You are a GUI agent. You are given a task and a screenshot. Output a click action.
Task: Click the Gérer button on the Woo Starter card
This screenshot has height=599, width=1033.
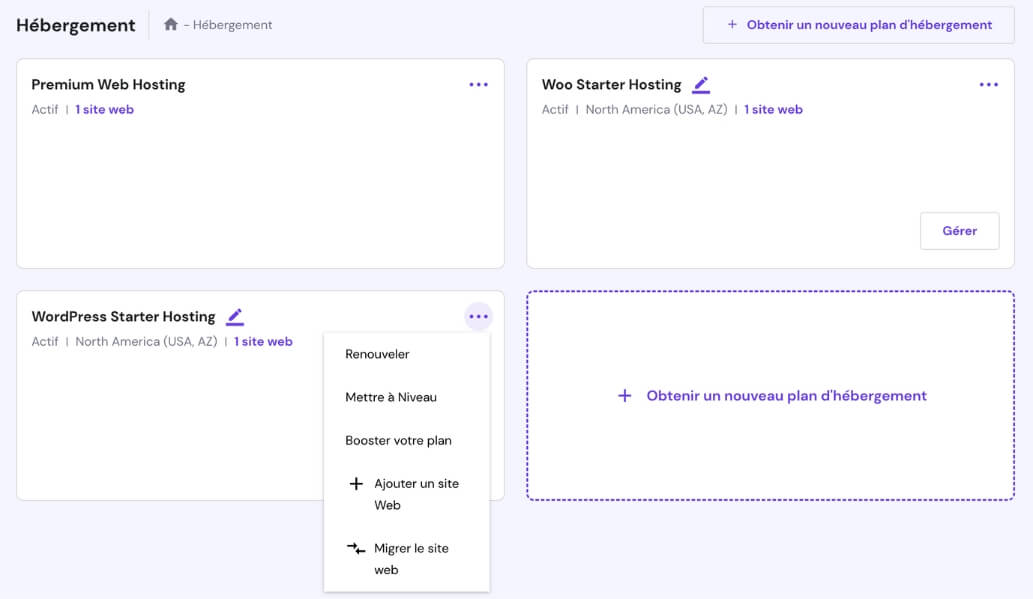(x=959, y=231)
